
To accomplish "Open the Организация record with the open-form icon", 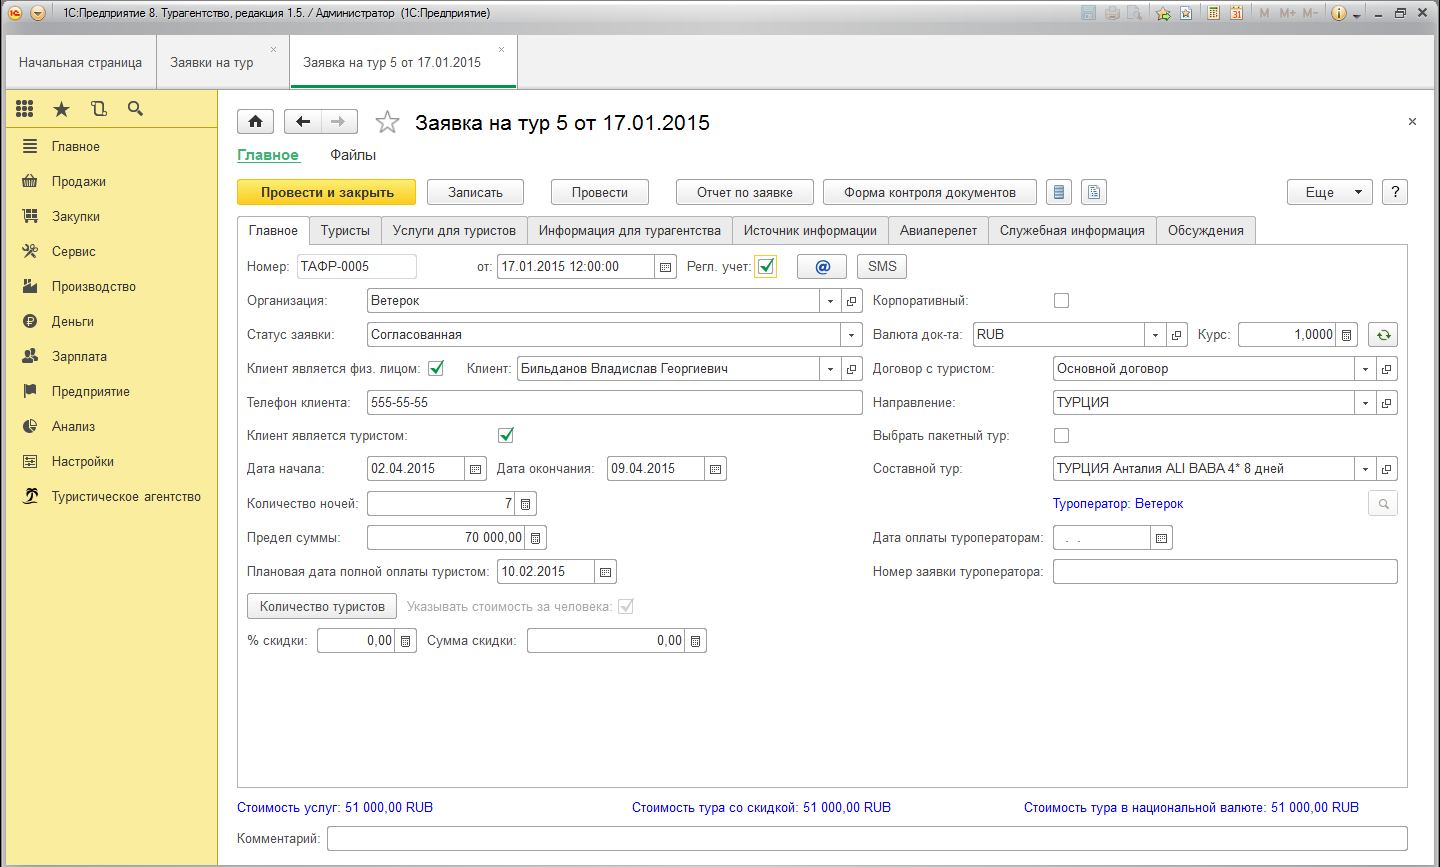I will coord(852,301).
